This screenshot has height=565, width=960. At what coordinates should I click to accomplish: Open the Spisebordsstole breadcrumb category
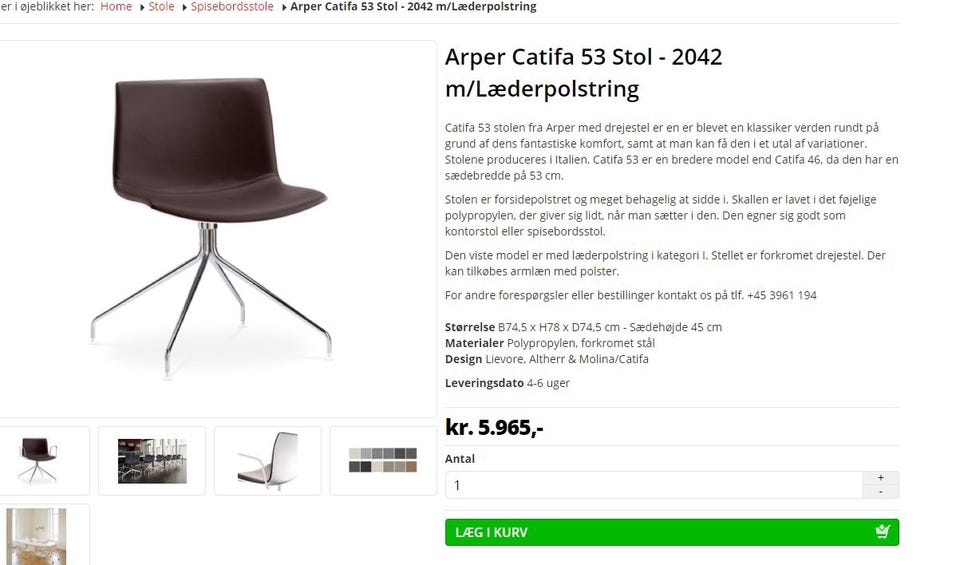pyautogui.click(x=232, y=7)
